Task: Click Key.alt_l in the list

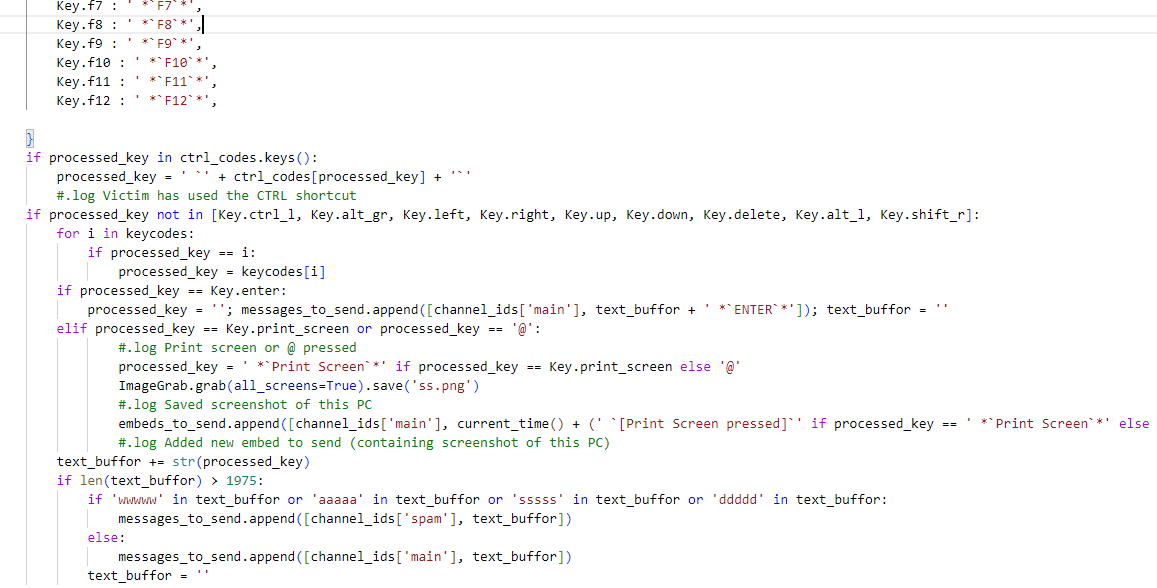Action: click(x=829, y=215)
